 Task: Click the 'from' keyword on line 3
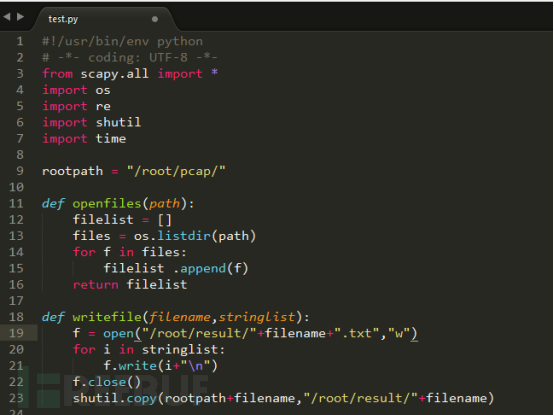(57, 74)
